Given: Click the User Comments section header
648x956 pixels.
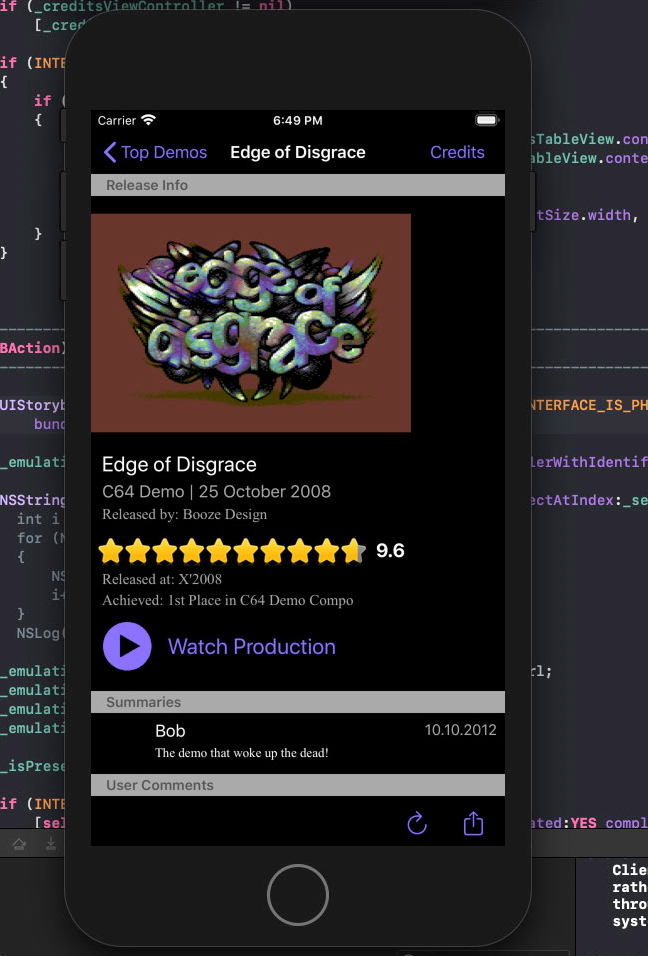Looking at the screenshot, I should (297, 785).
